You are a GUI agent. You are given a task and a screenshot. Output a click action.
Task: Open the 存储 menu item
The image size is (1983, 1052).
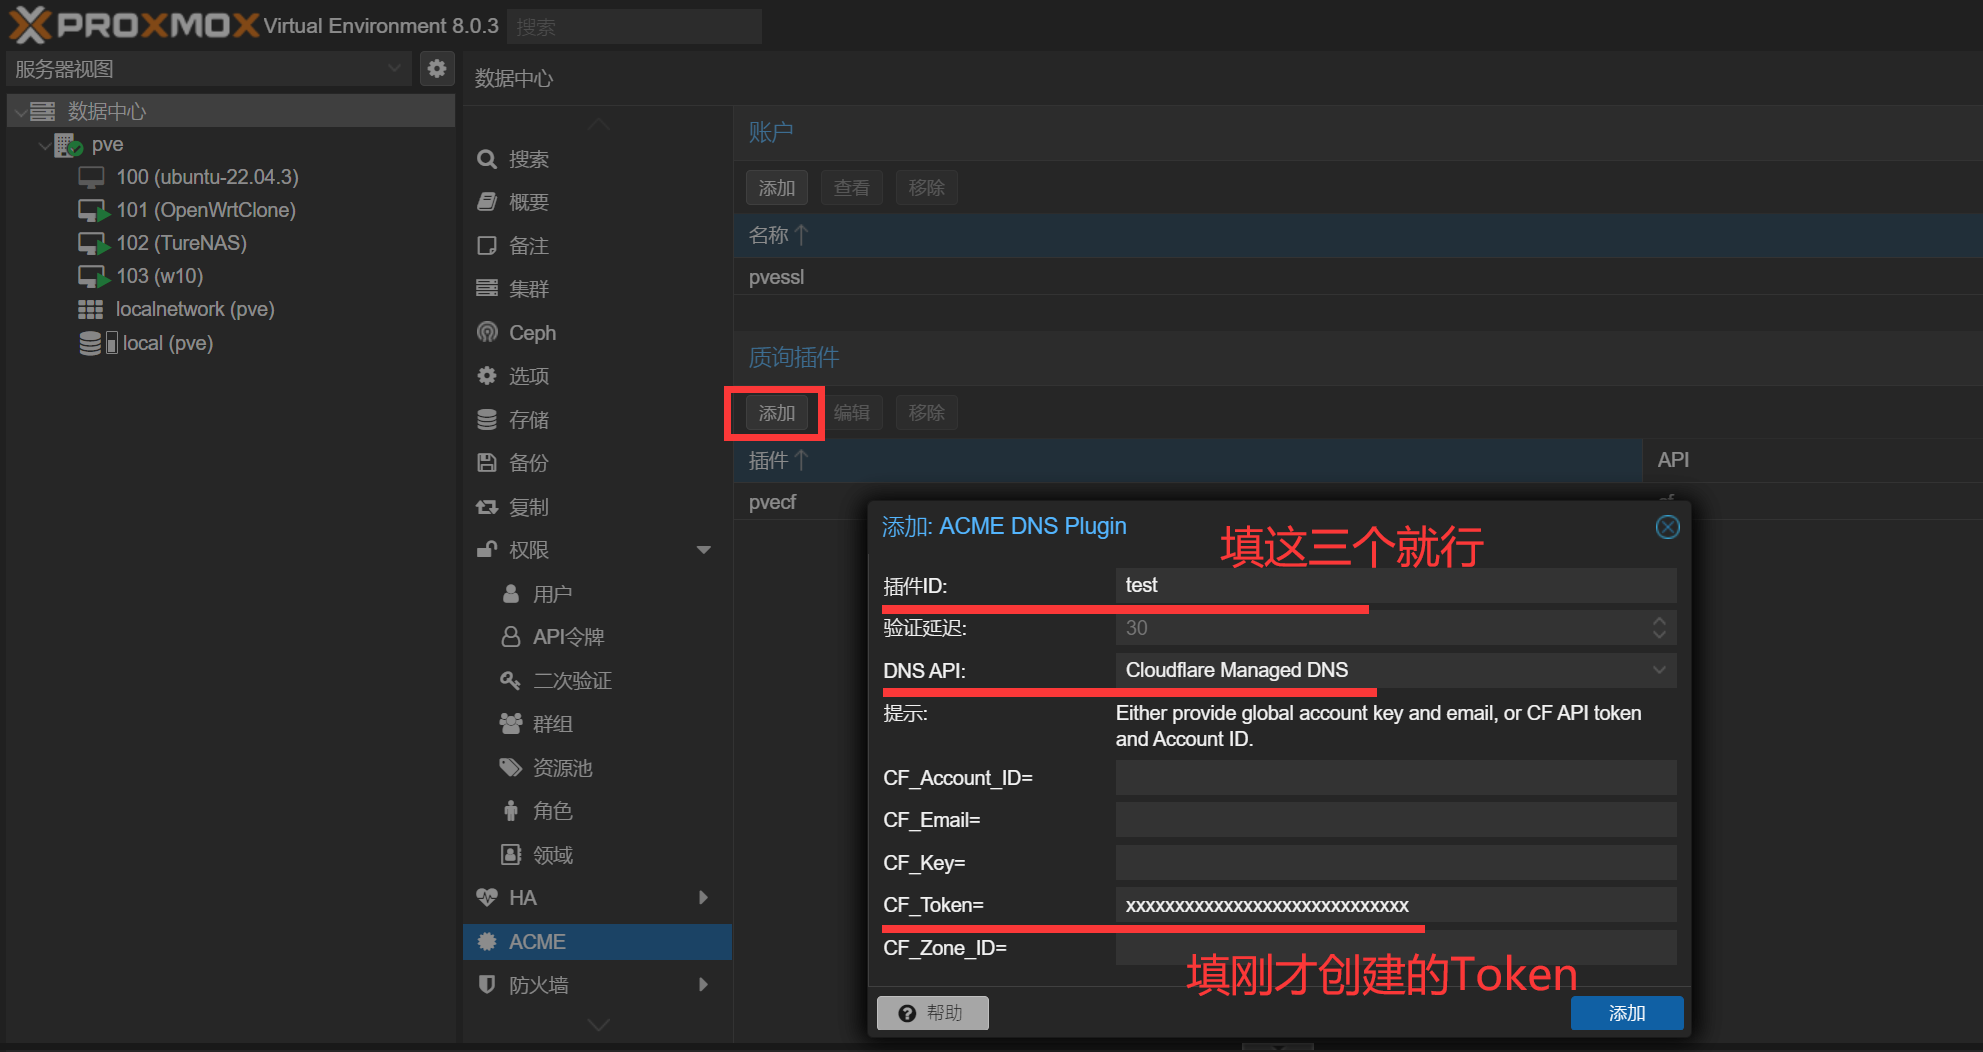coord(529,420)
